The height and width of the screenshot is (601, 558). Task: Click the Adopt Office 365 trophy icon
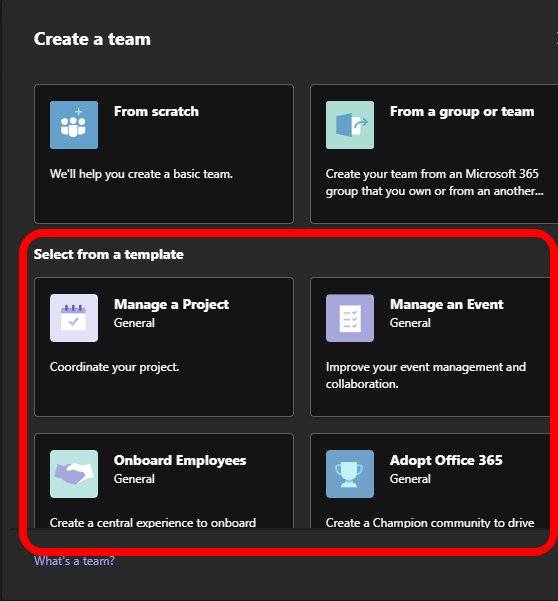tap(350, 474)
